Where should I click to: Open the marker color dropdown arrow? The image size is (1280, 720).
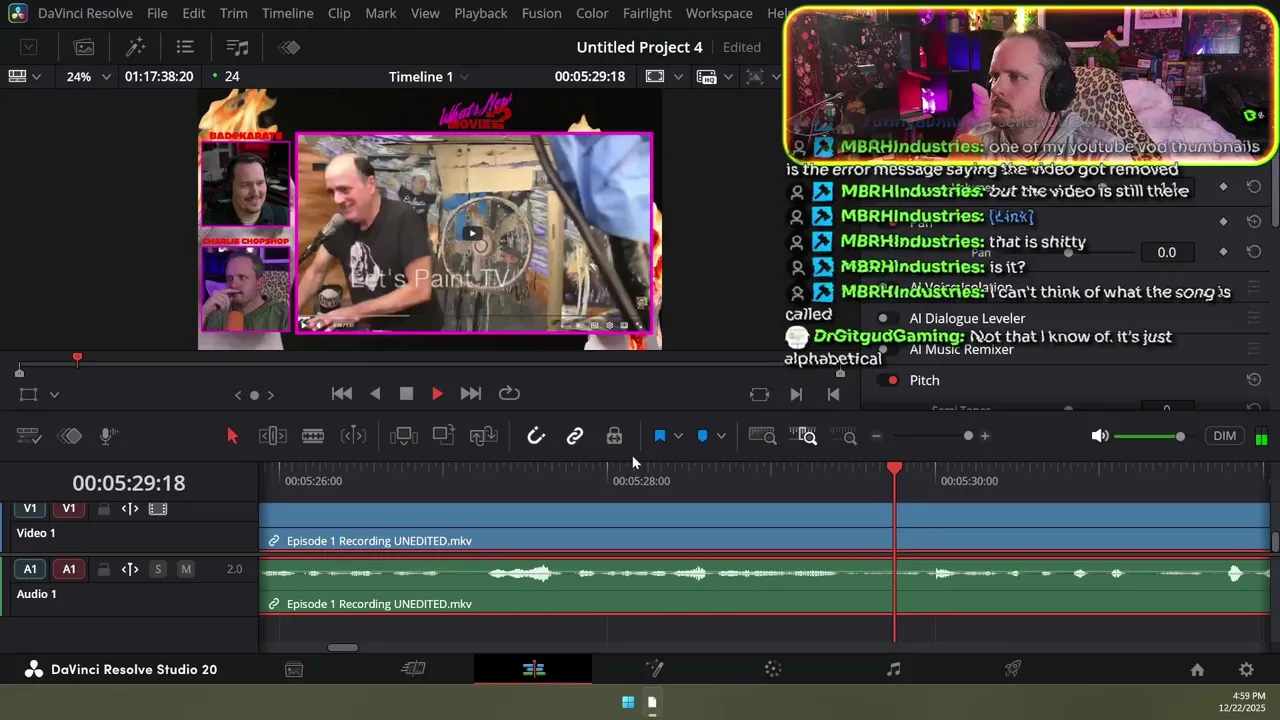tap(720, 436)
